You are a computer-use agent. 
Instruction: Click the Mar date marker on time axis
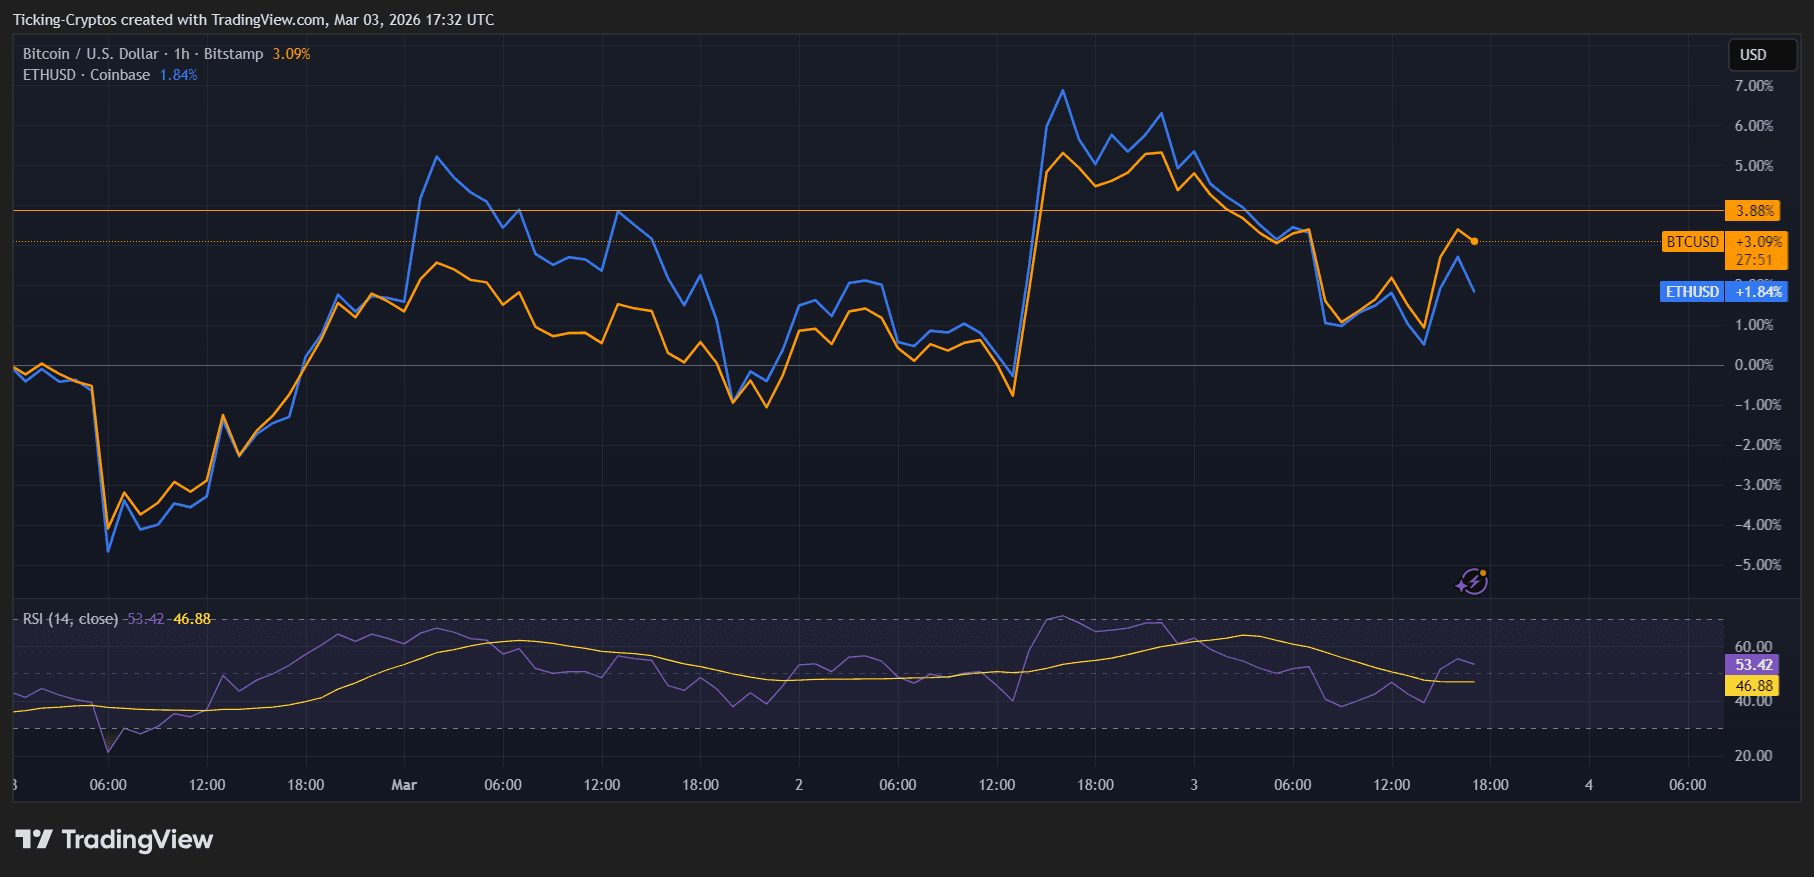404,785
